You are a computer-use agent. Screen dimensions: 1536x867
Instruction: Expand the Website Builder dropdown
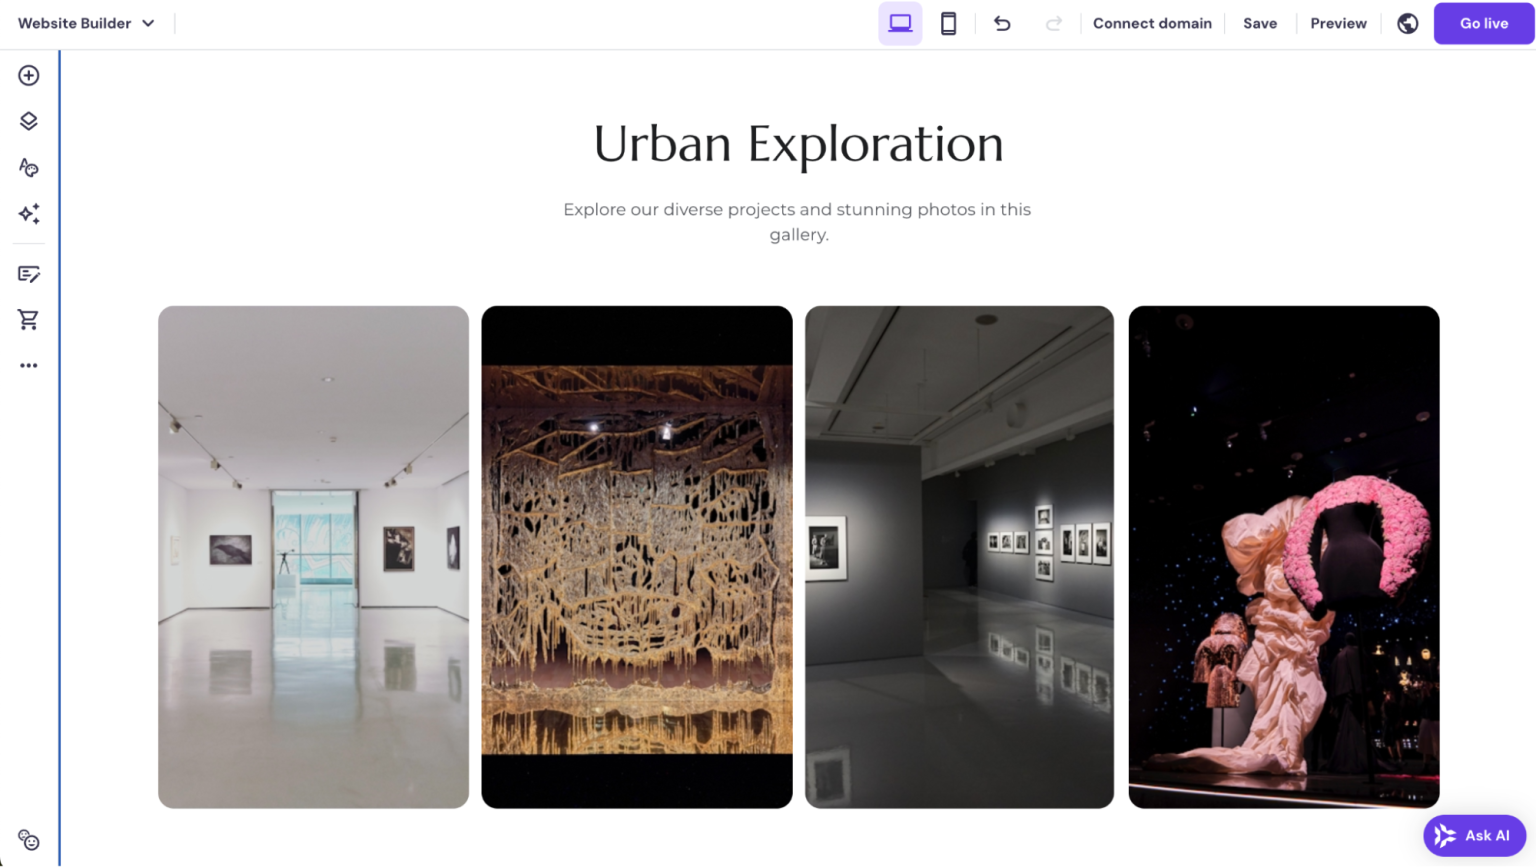(86, 23)
